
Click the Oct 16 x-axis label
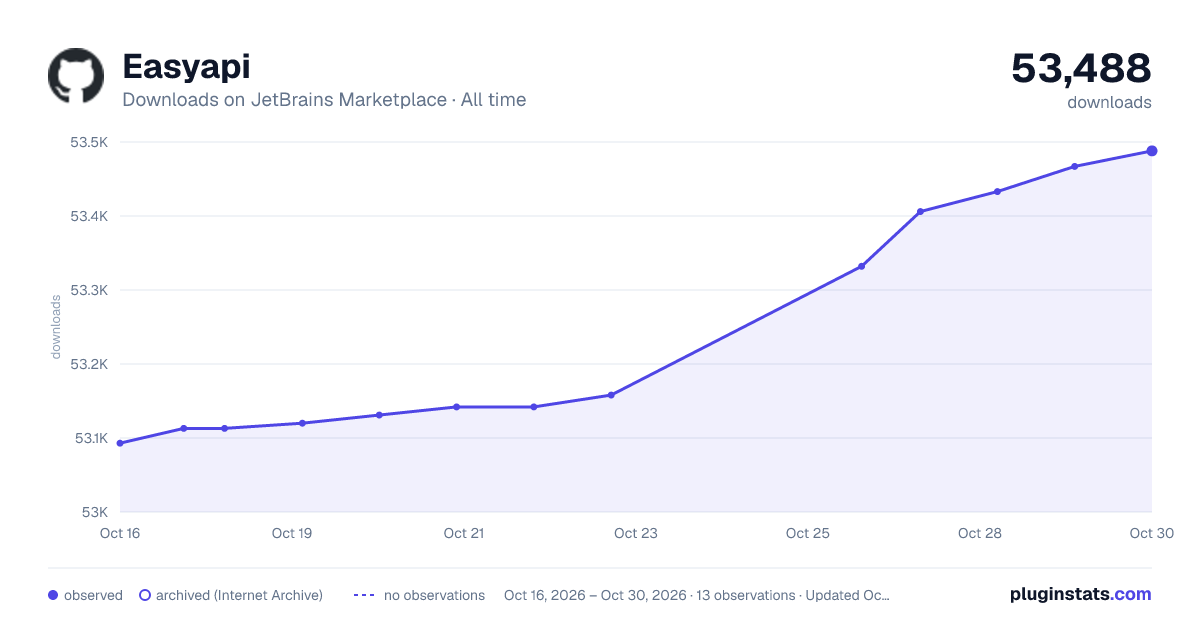pos(120,533)
